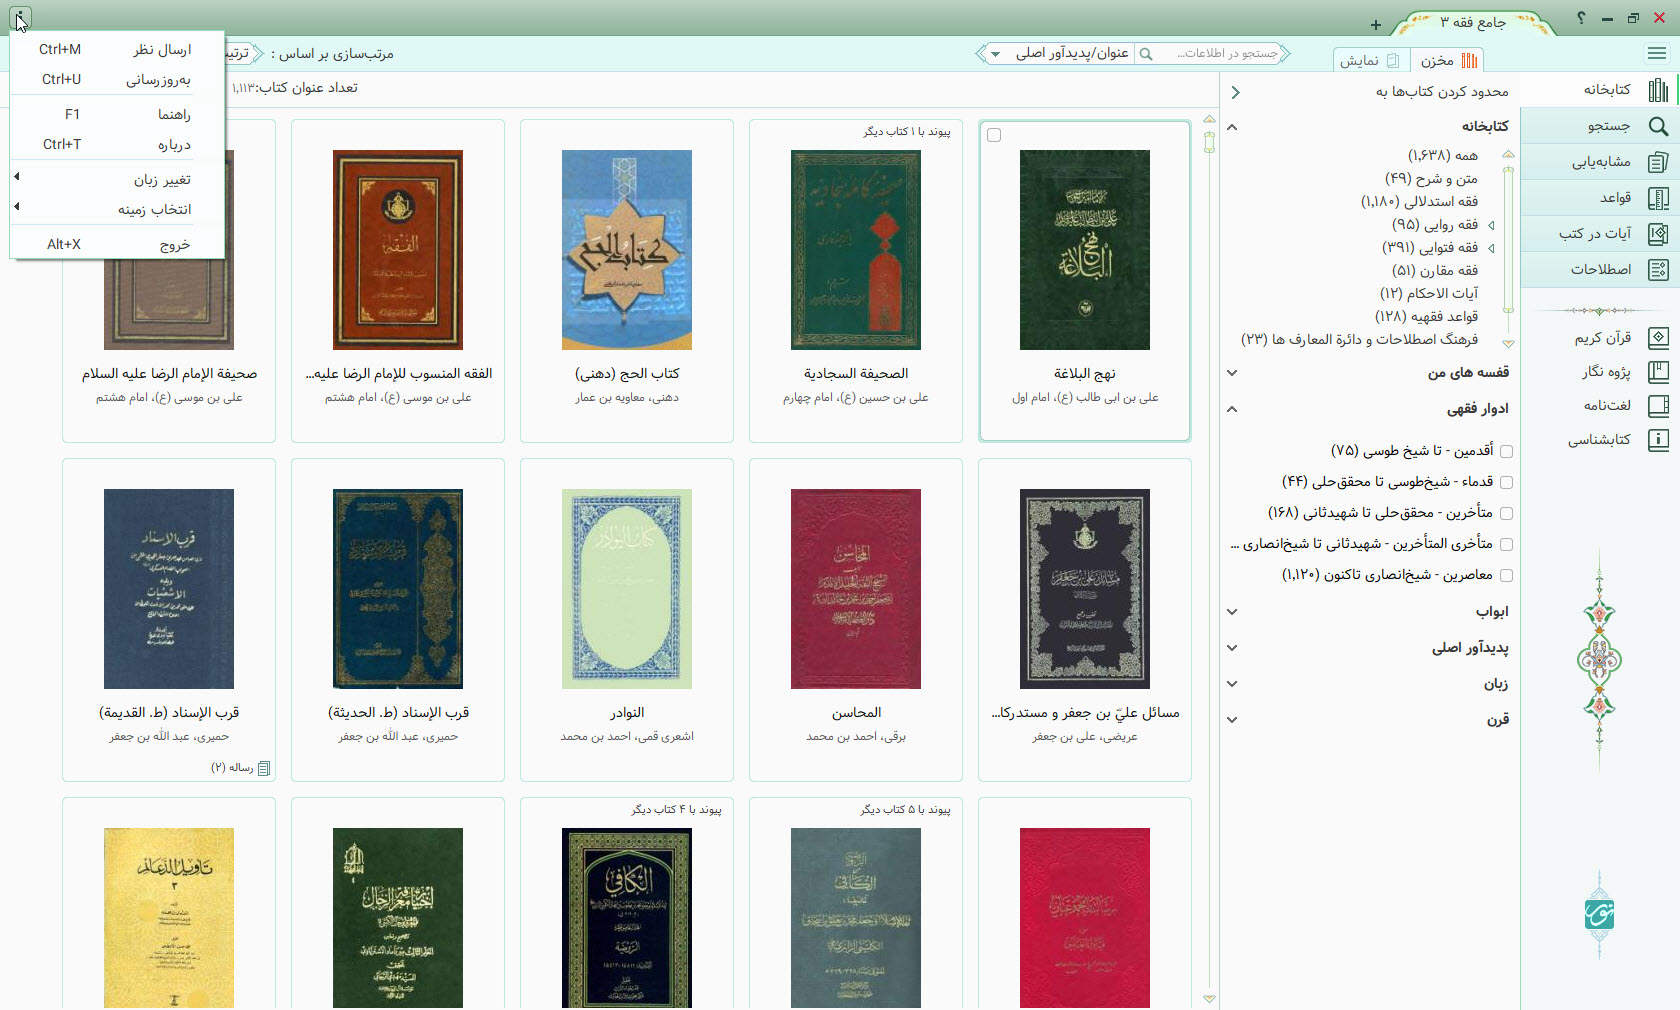Image resolution: width=1680 pixels, height=1010 pixels.
Task: Collapse the کتابخانه filter section
Action: point(1232,127)
